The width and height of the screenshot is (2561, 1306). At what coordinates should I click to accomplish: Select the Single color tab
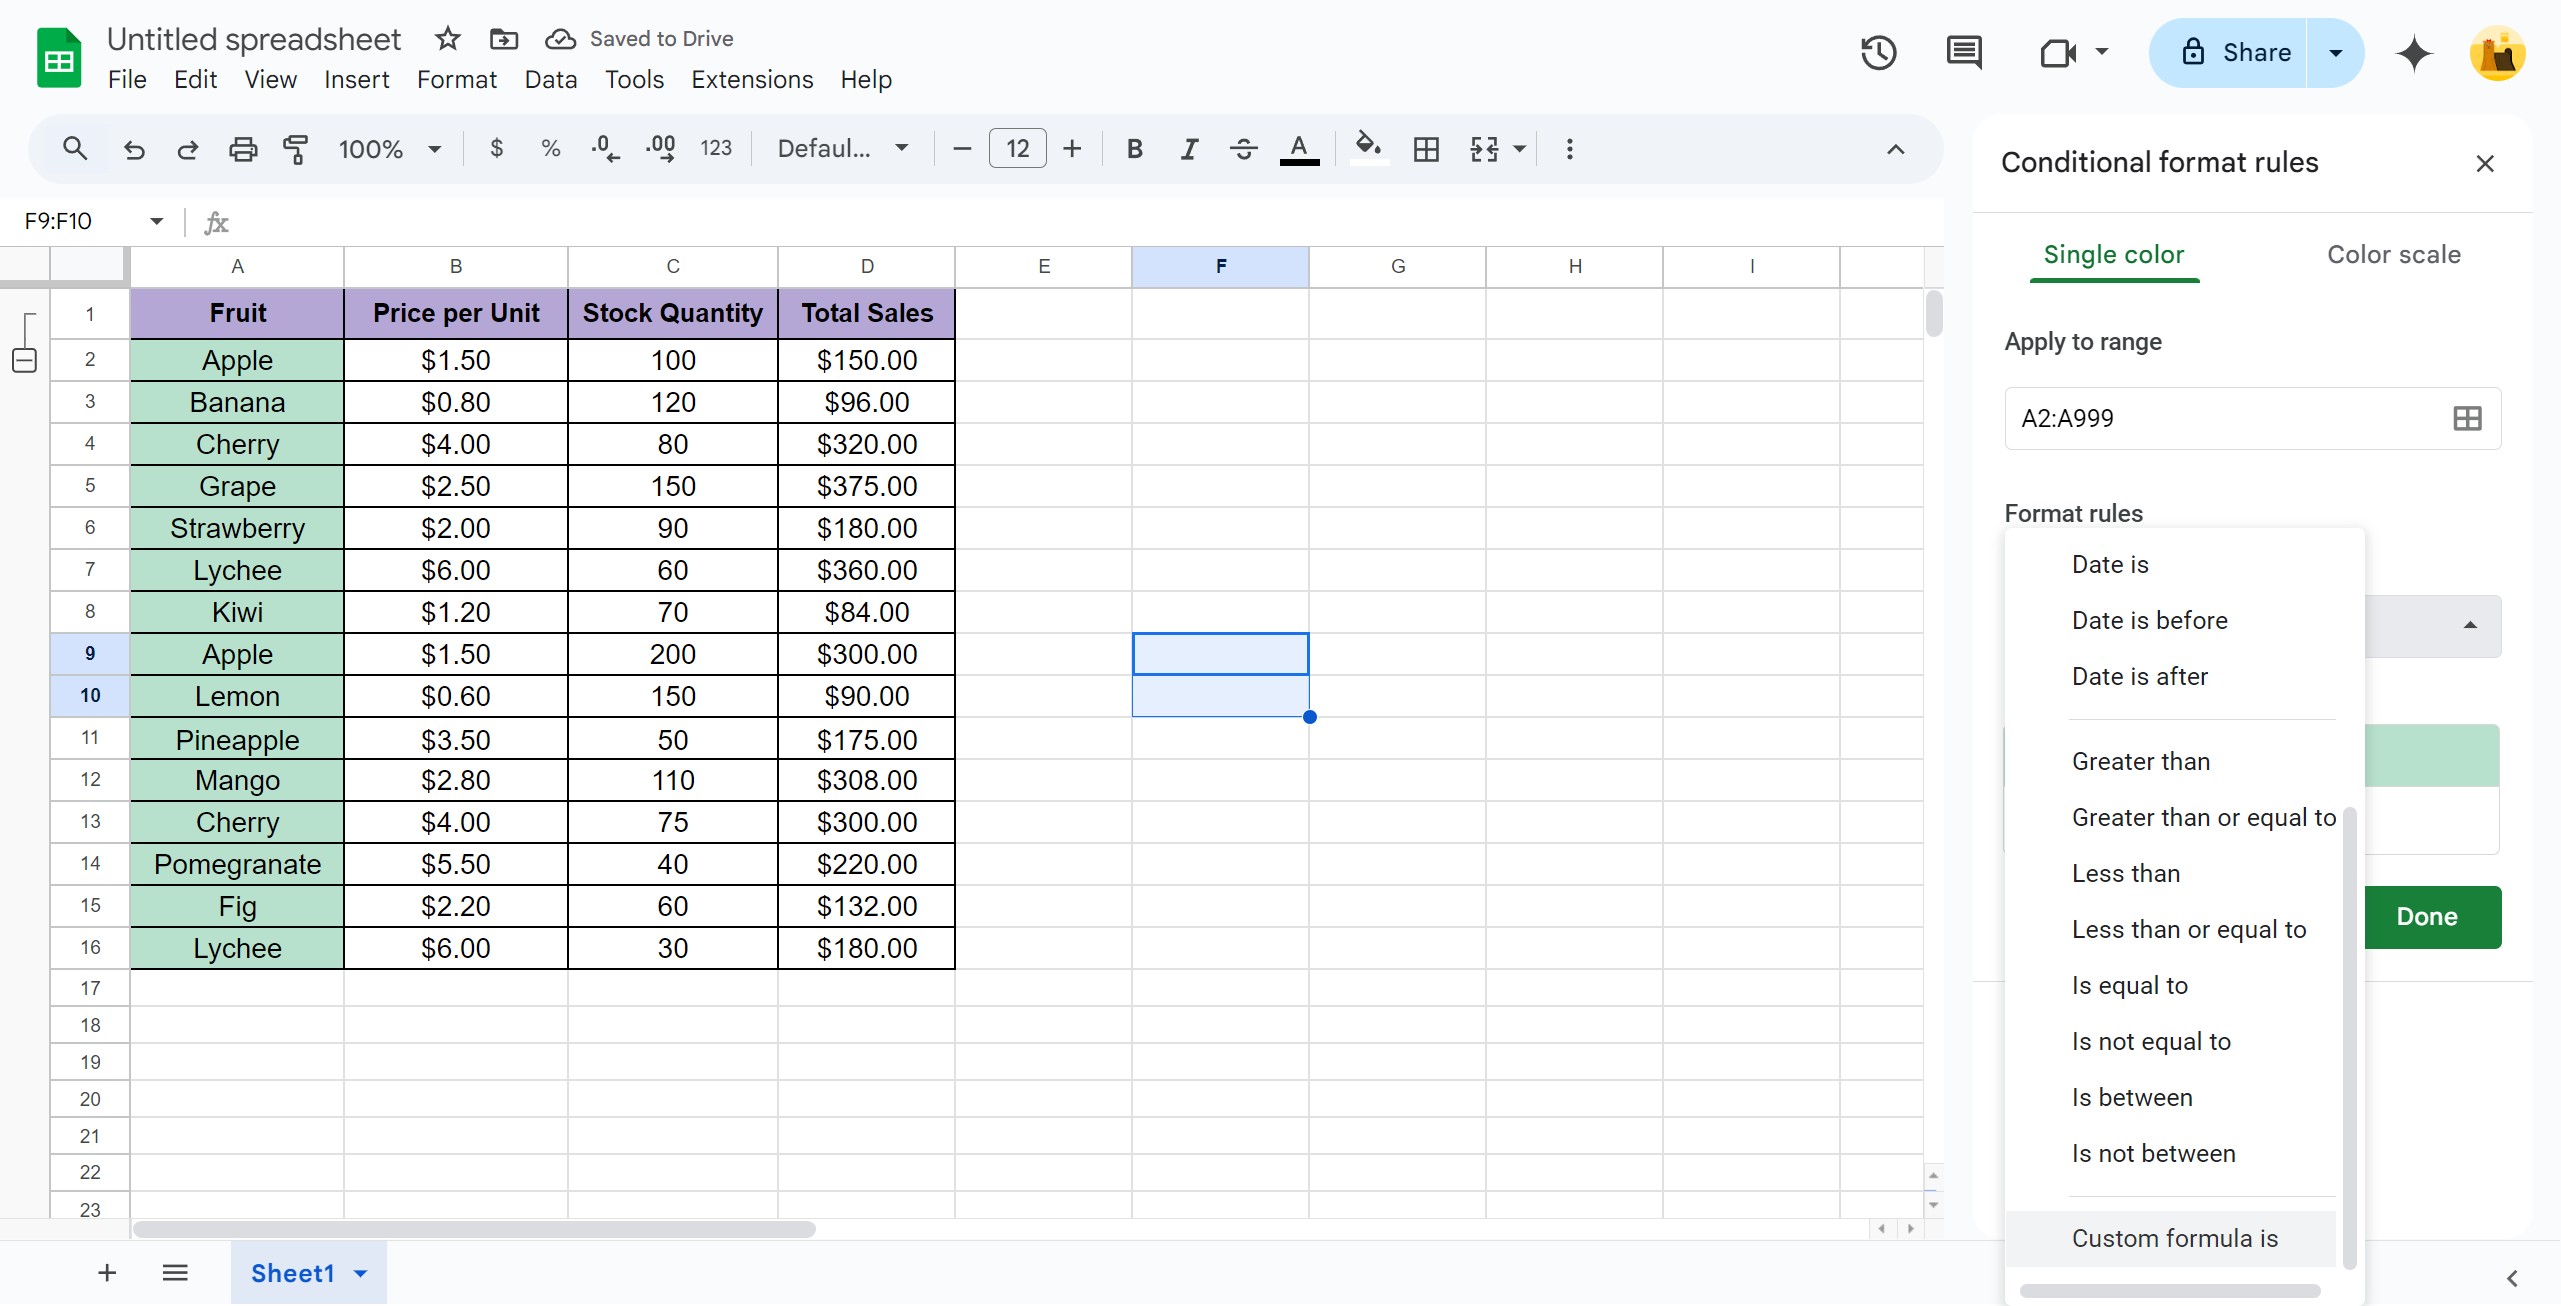tap(2114, 254)
